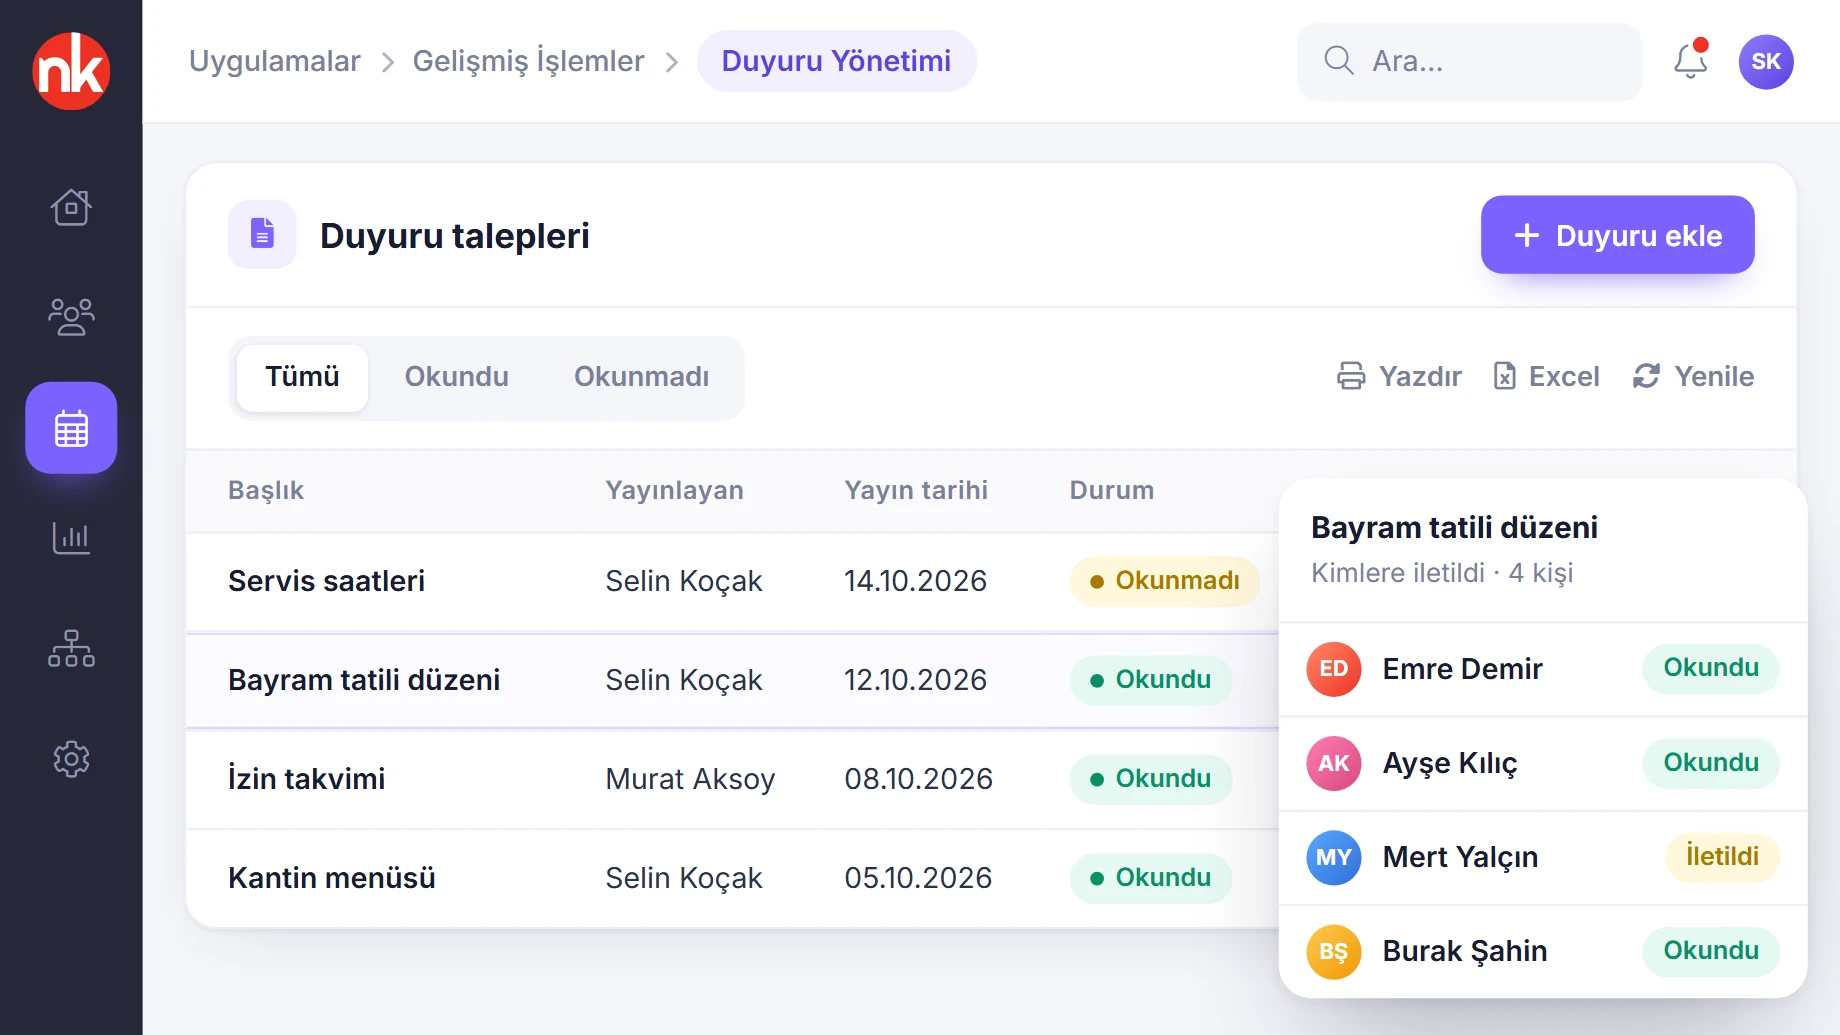
Task: Switch to the Okundu filter tab
Action: coord(456,377)
